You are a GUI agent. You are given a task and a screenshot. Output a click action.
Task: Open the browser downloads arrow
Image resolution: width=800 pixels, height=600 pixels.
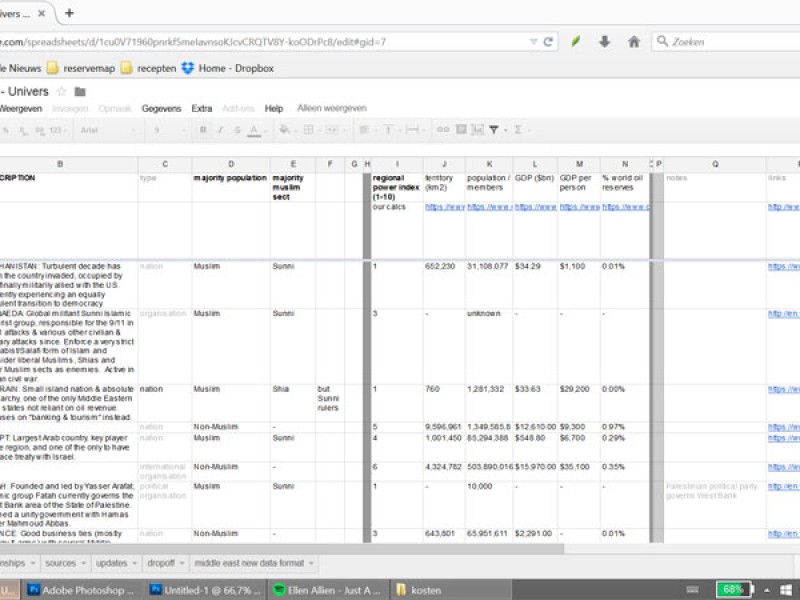point(604,42)
